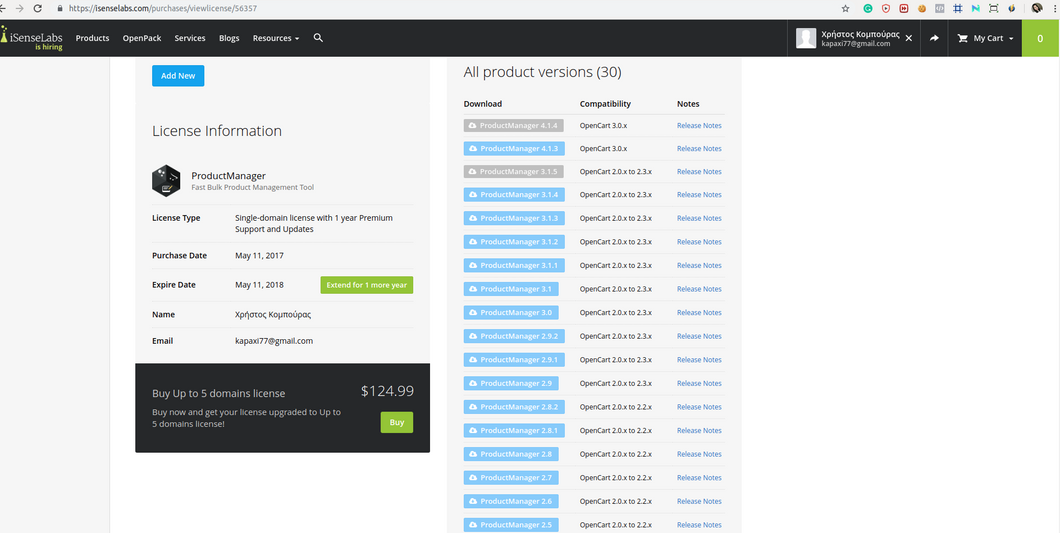Download ProductManager 4.1.3

514,149
